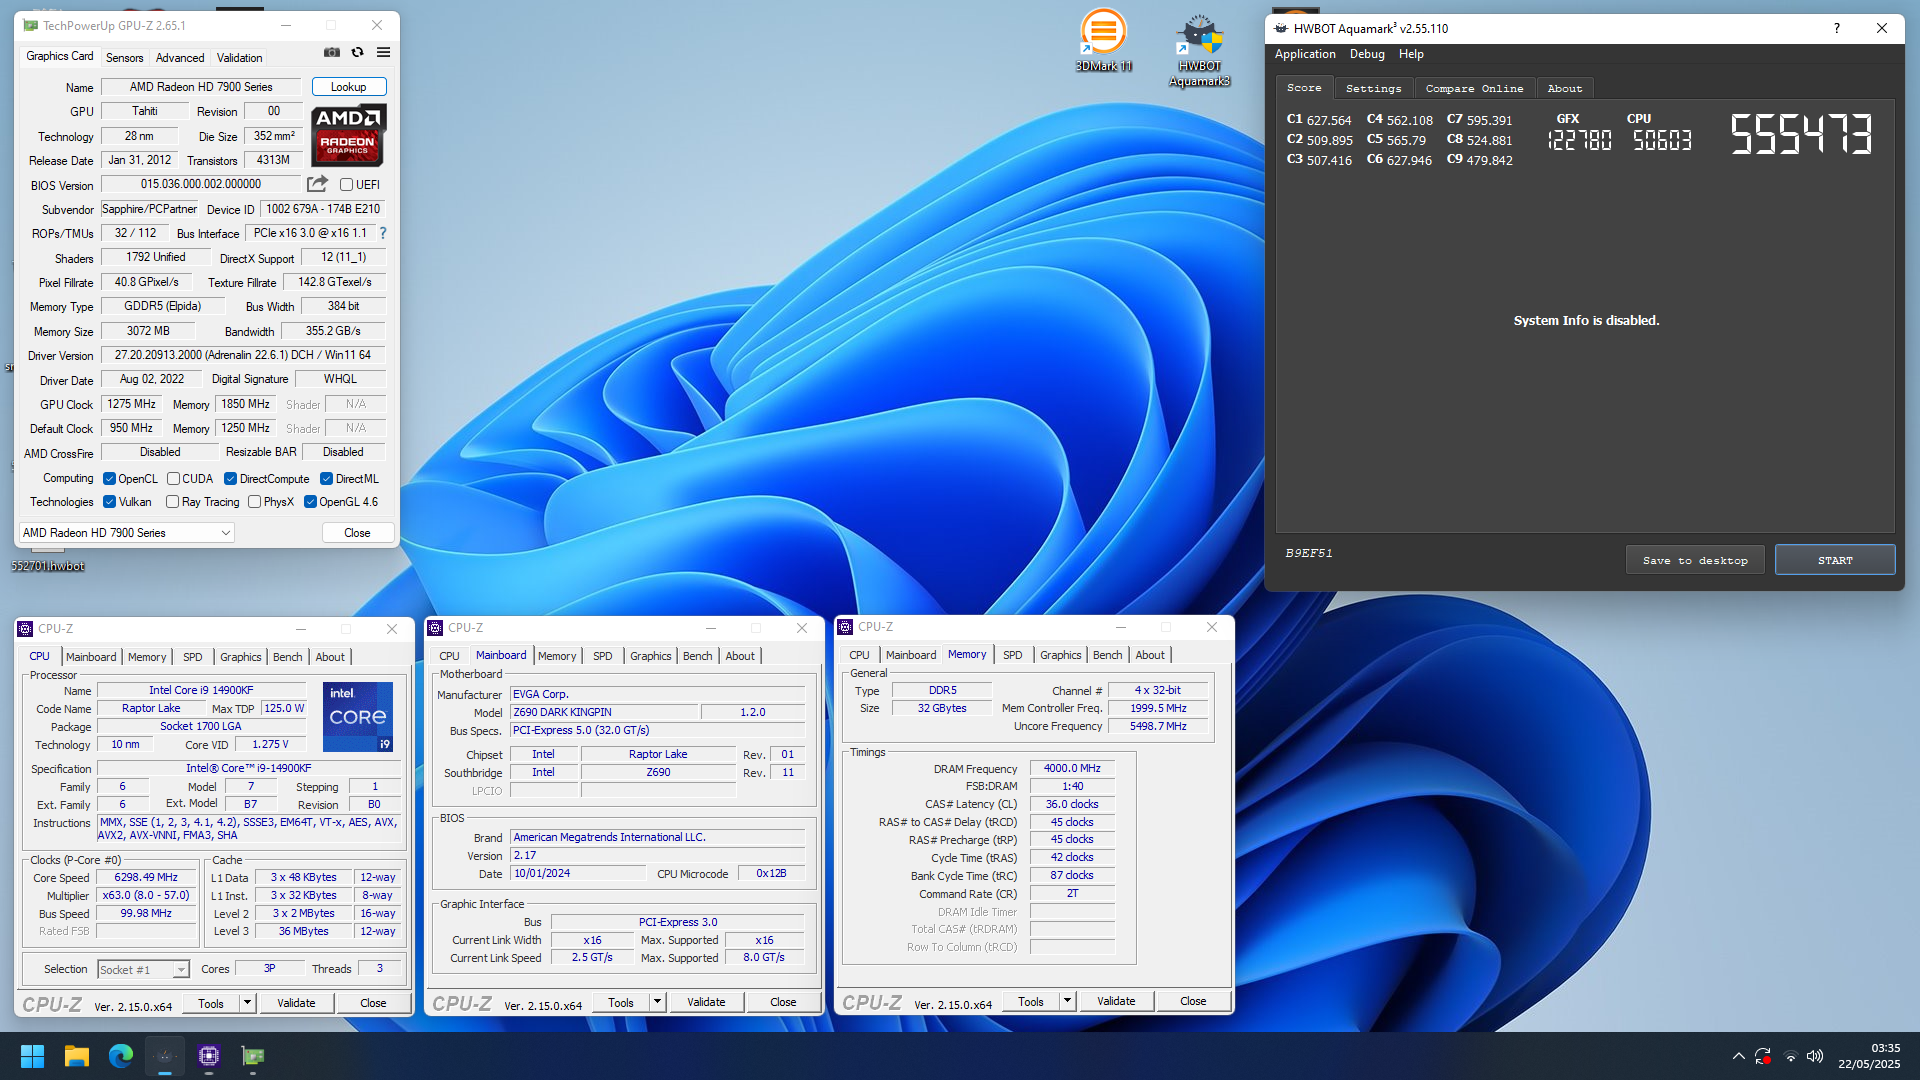The height and width of the screenshot is (1080, 1920).
Task: Open the GPU-Z hamburger menu
Action: click(383, 53)
